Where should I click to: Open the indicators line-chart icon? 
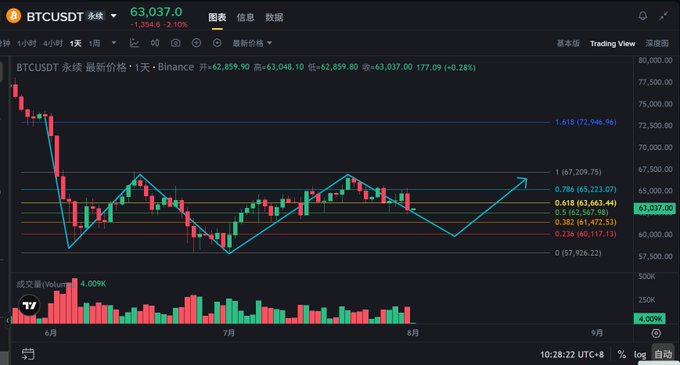pos(134,43)
